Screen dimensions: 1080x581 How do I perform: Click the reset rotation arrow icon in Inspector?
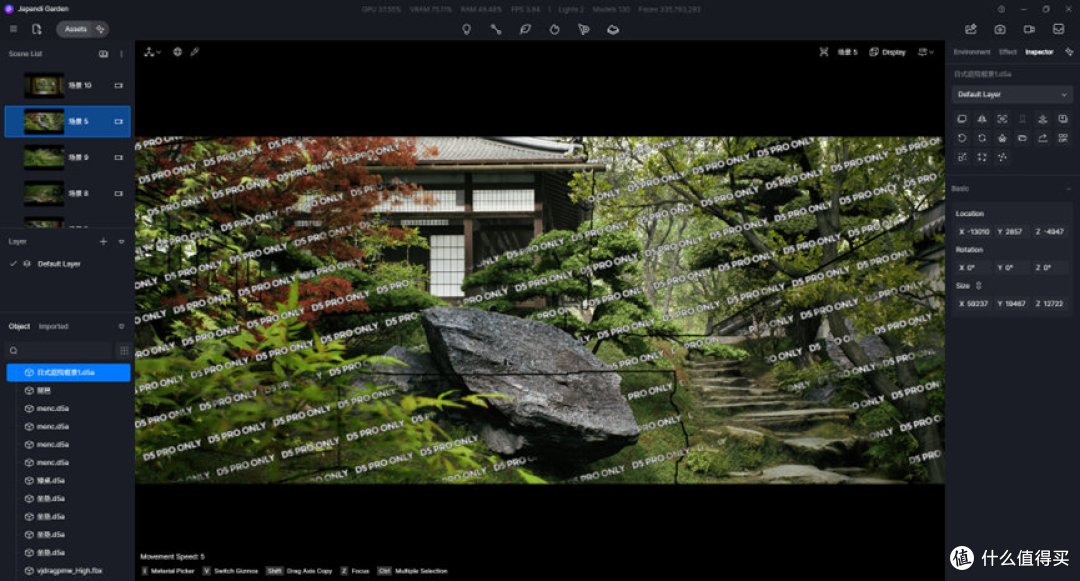[962, 138]
